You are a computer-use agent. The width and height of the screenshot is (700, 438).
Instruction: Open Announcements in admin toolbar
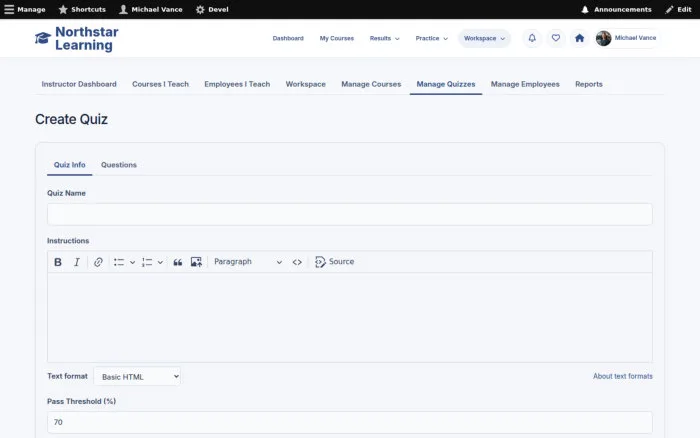pos(616,9)
